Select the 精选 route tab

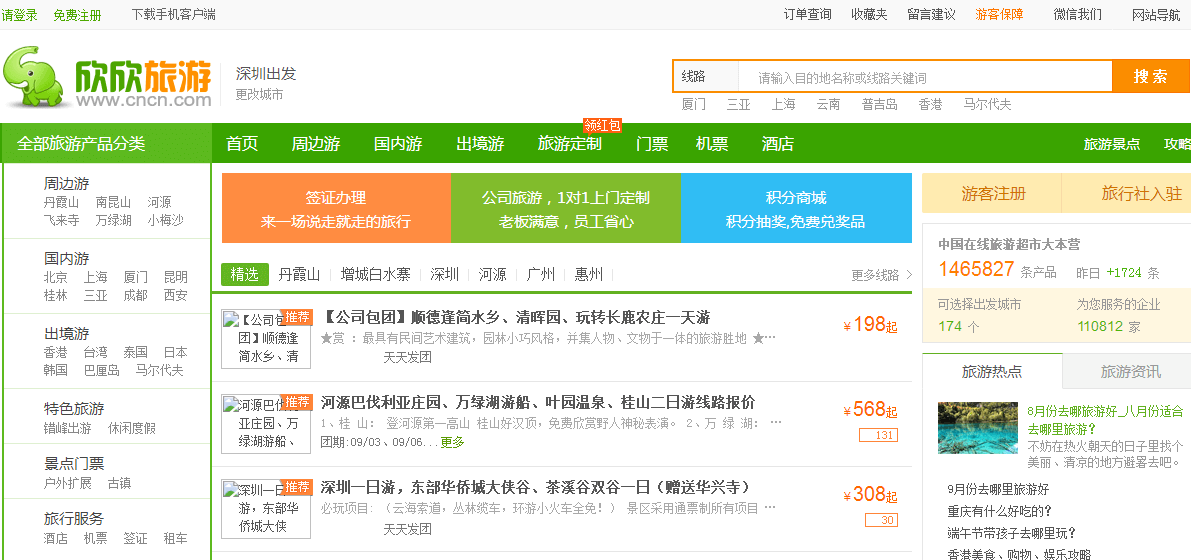[x=245, y=274]
